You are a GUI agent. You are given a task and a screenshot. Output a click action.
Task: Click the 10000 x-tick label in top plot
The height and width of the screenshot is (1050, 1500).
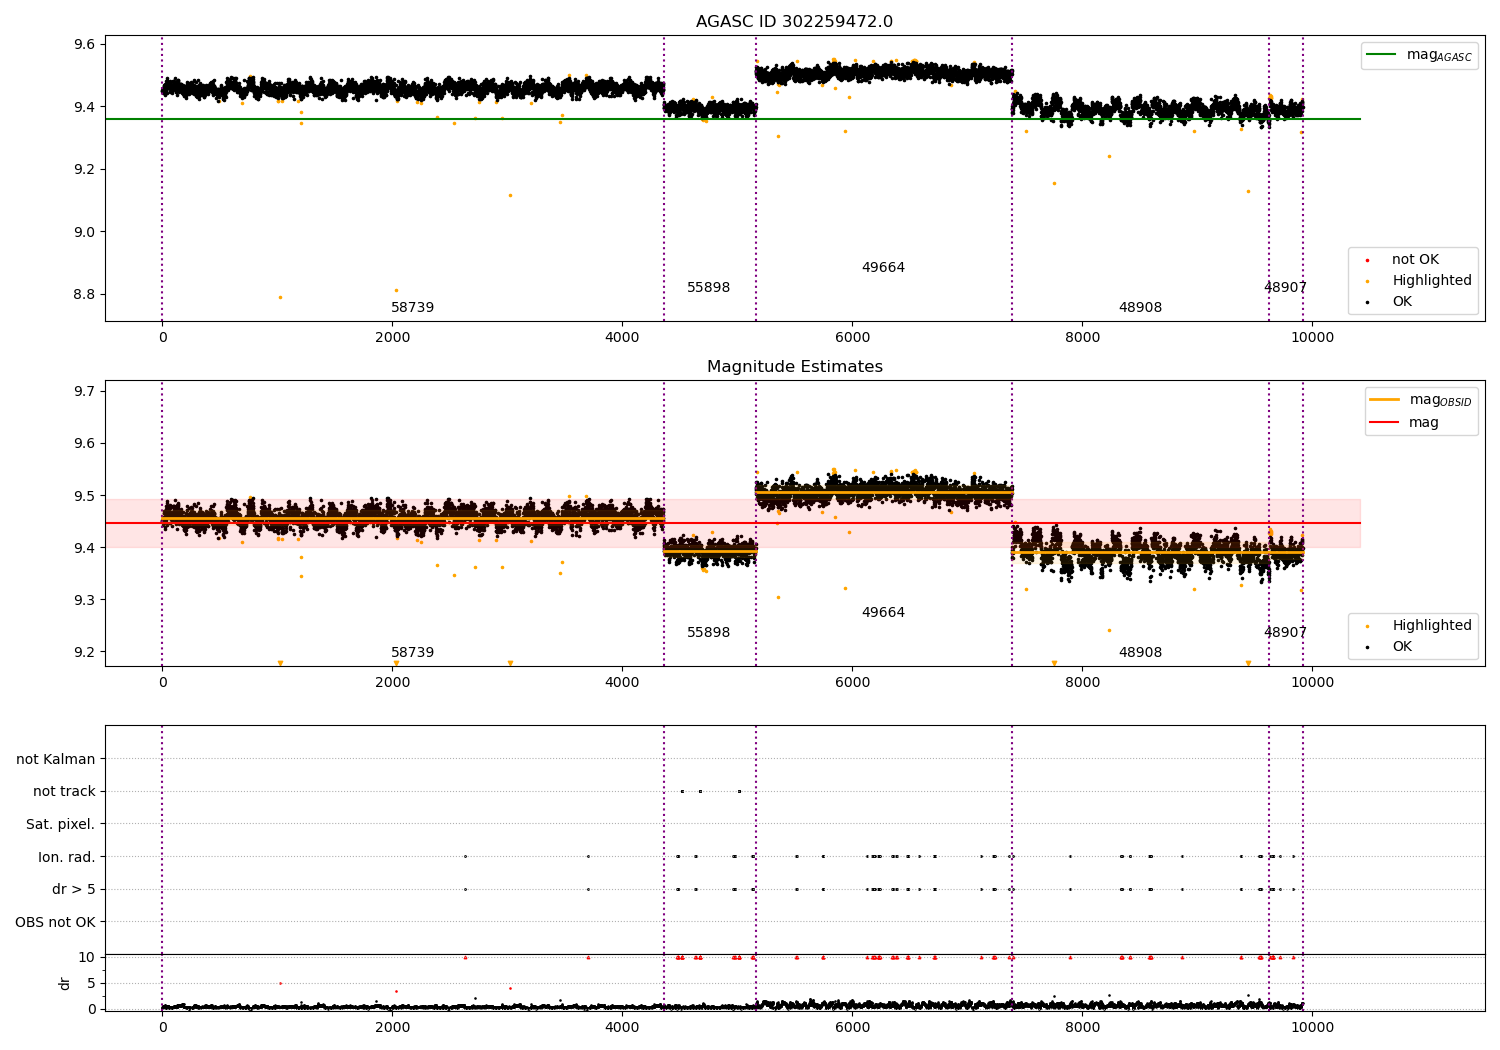1312,338
